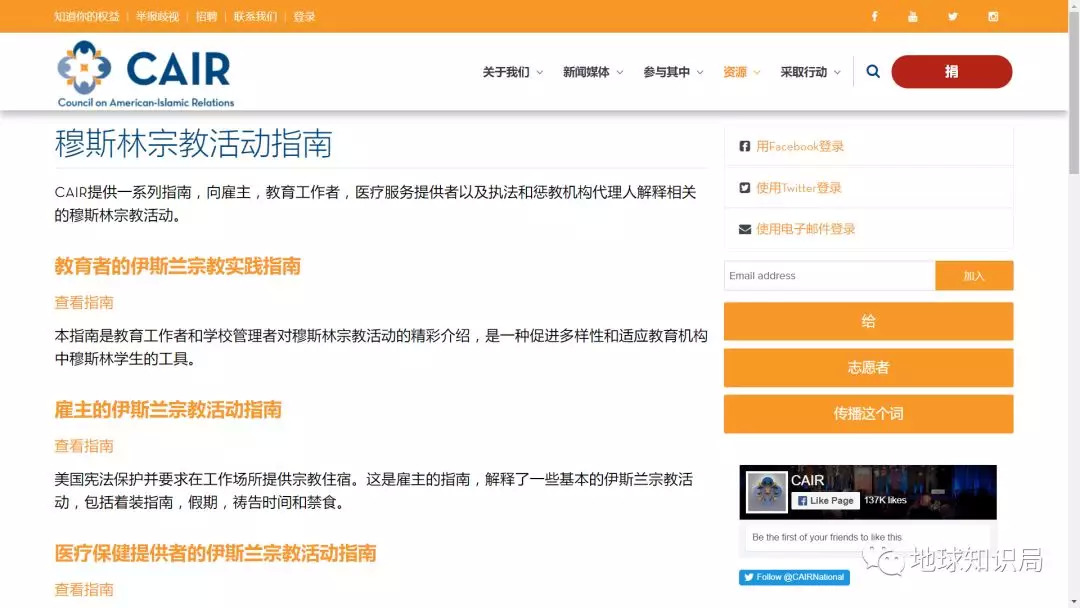Image resolution: width=1080 pixels, height=608 pixels.
Task: Open the 新闻媒体 menu
Action: coord(586,72)
